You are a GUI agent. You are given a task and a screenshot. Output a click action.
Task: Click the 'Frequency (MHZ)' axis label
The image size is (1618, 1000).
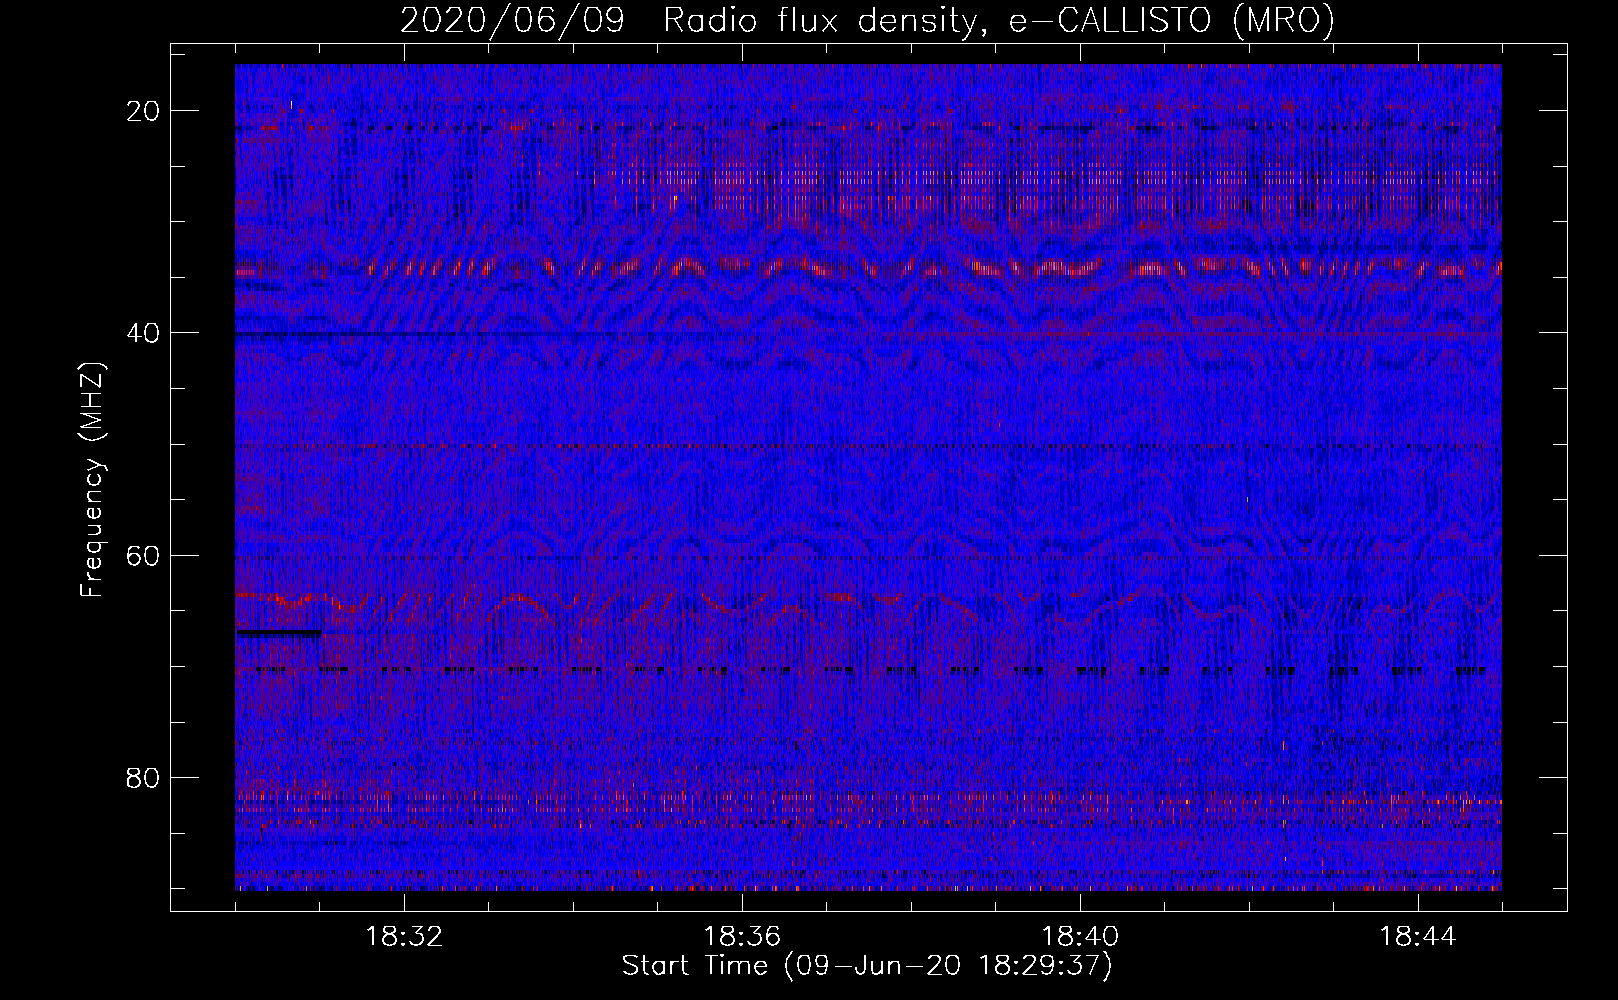[92, 480]
